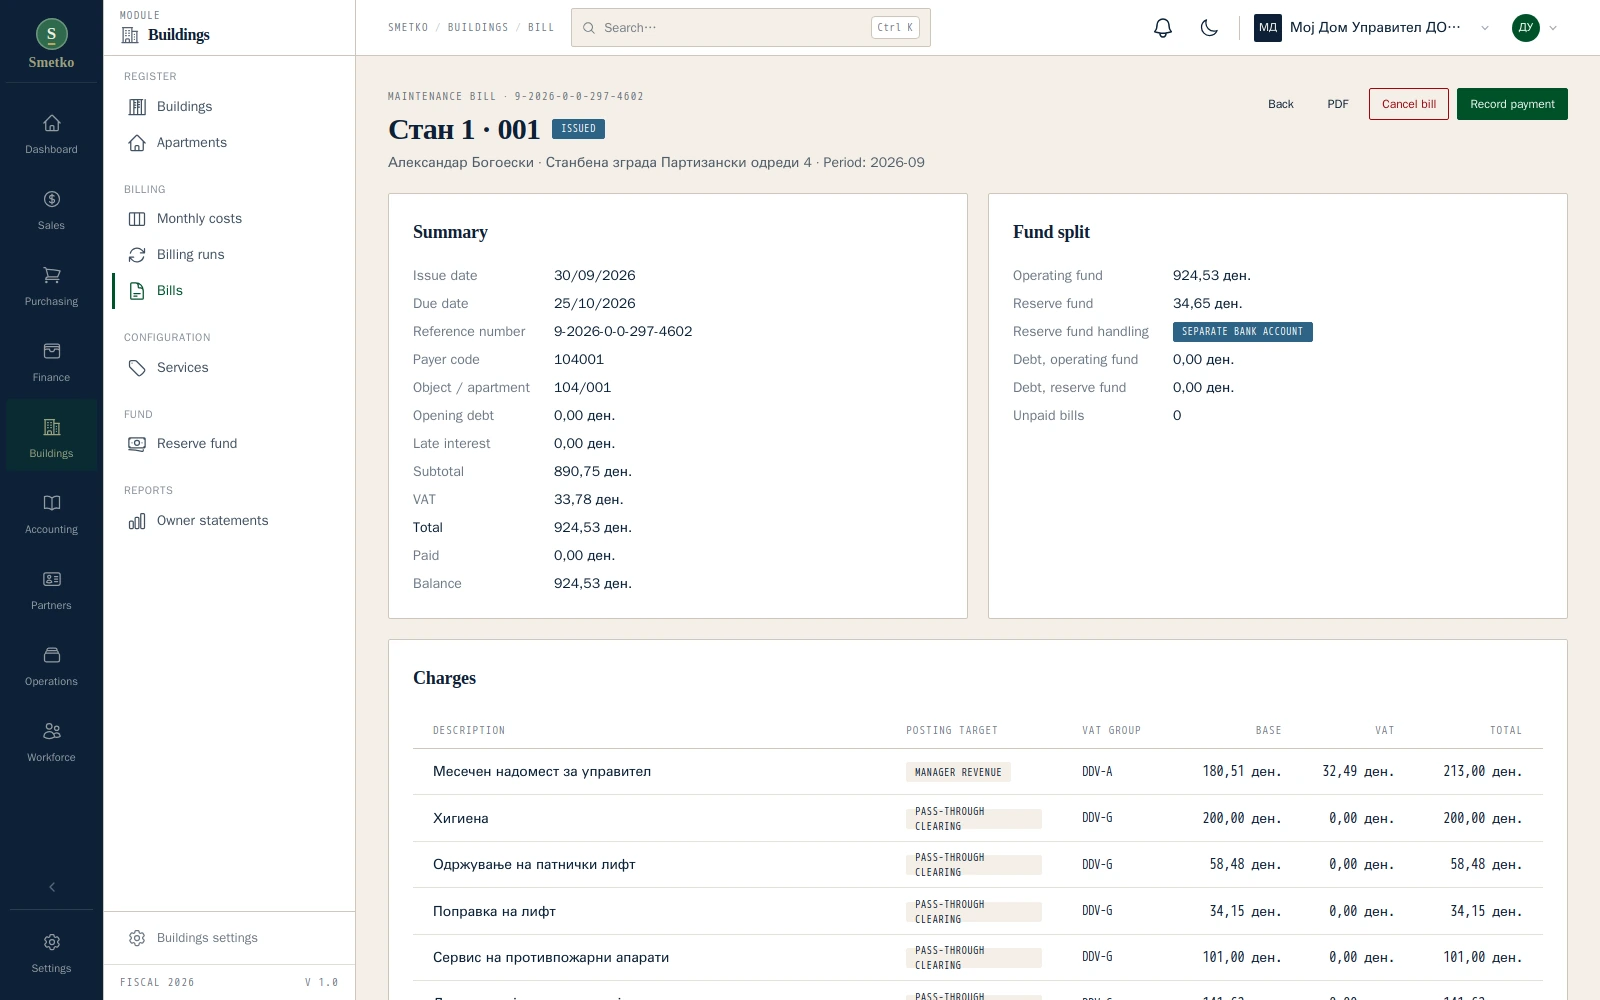Image resolution: width=1600 pixels, height=1000 pixels.
Task: Select Bills menu item
Action: 229,291
